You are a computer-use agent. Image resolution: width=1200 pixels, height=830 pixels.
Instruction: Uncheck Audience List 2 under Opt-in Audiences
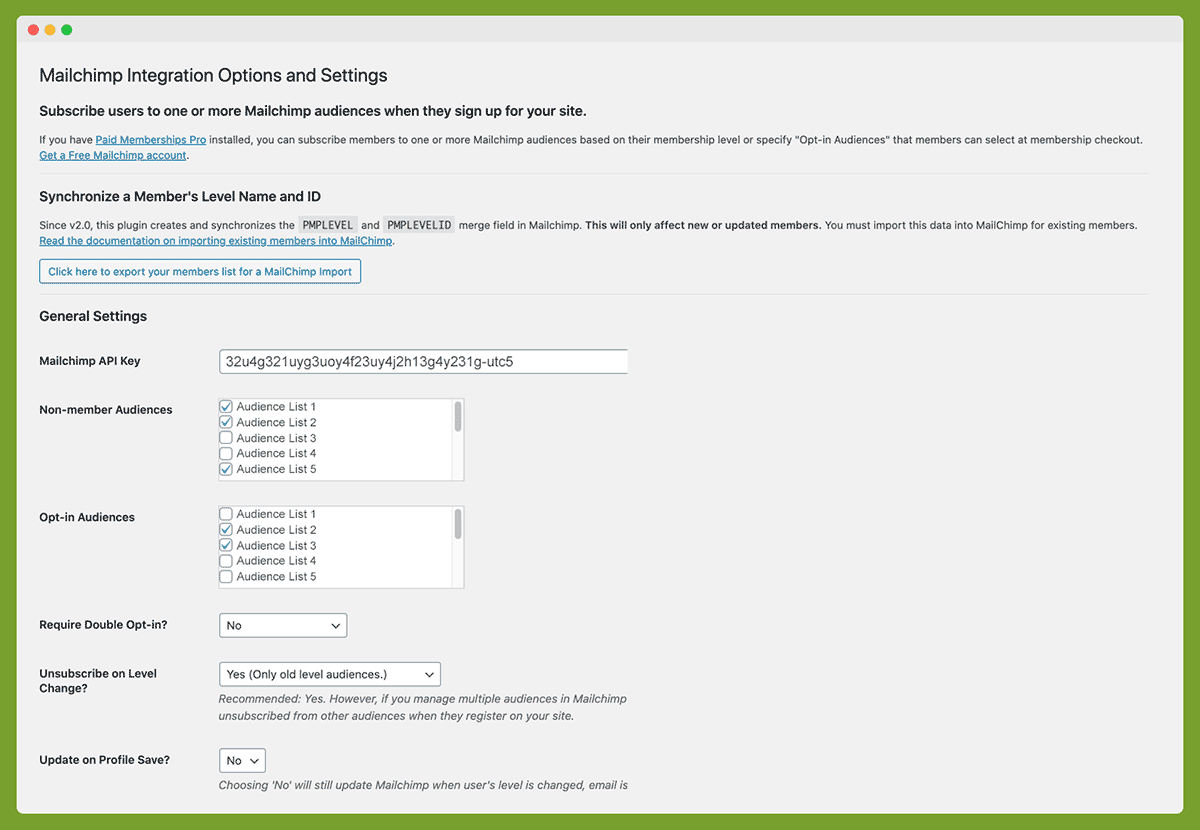(226, 530)
